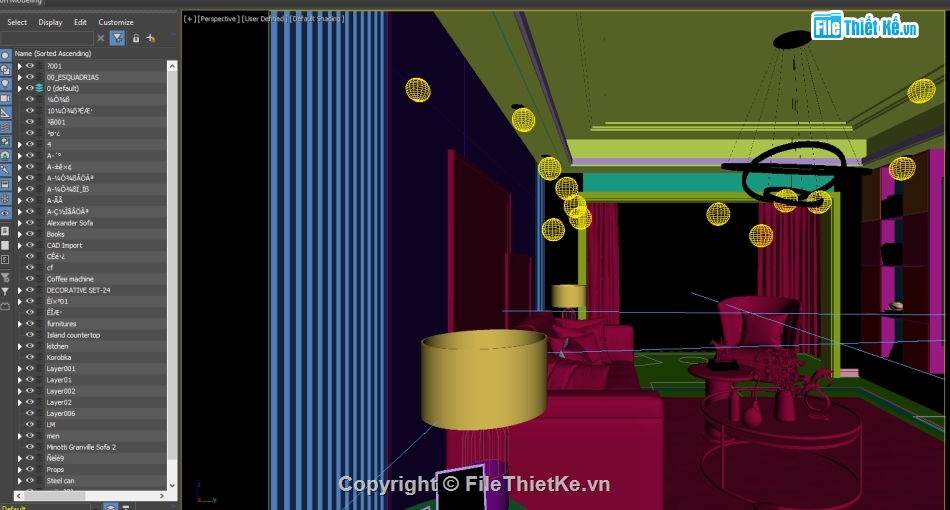
Task: Toggle Display Geometry filter icon
Action: [x=5, y=55]
